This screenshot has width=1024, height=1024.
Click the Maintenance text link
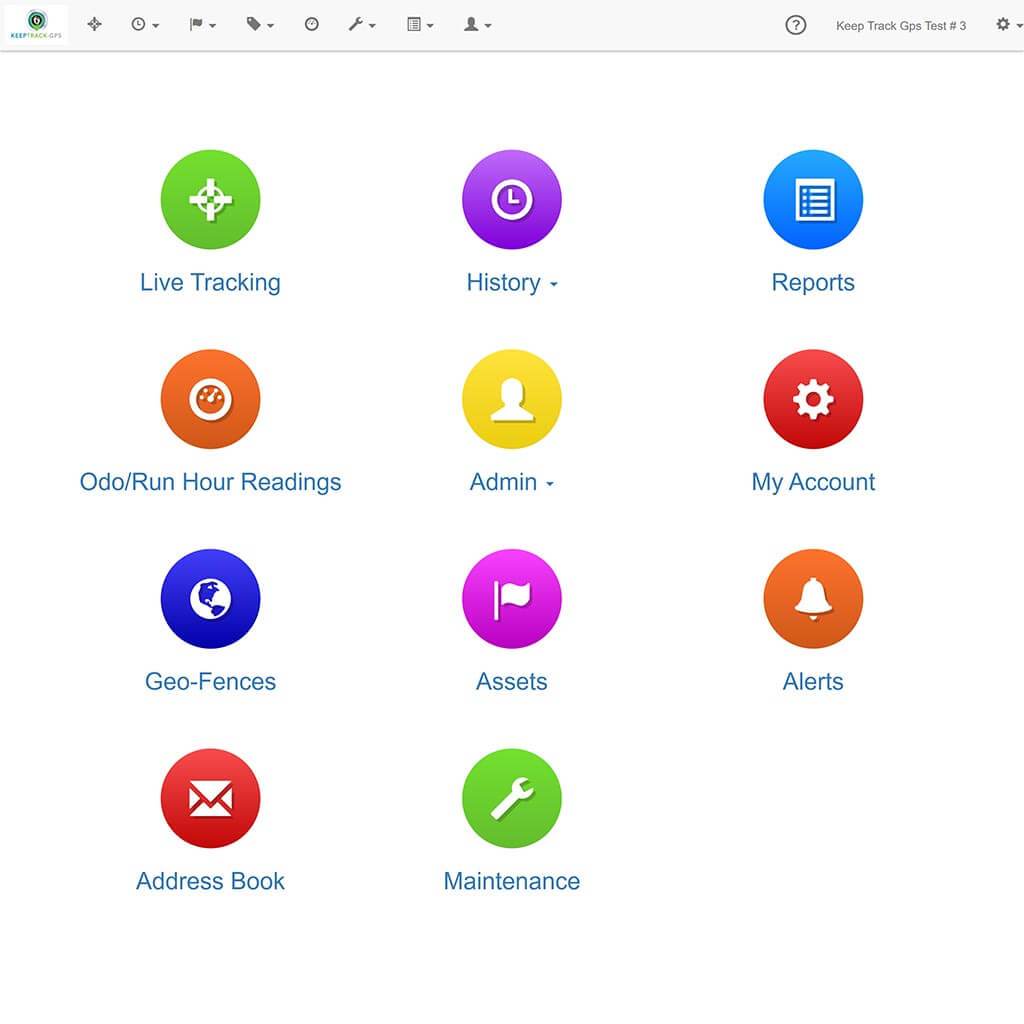point(511,882)
